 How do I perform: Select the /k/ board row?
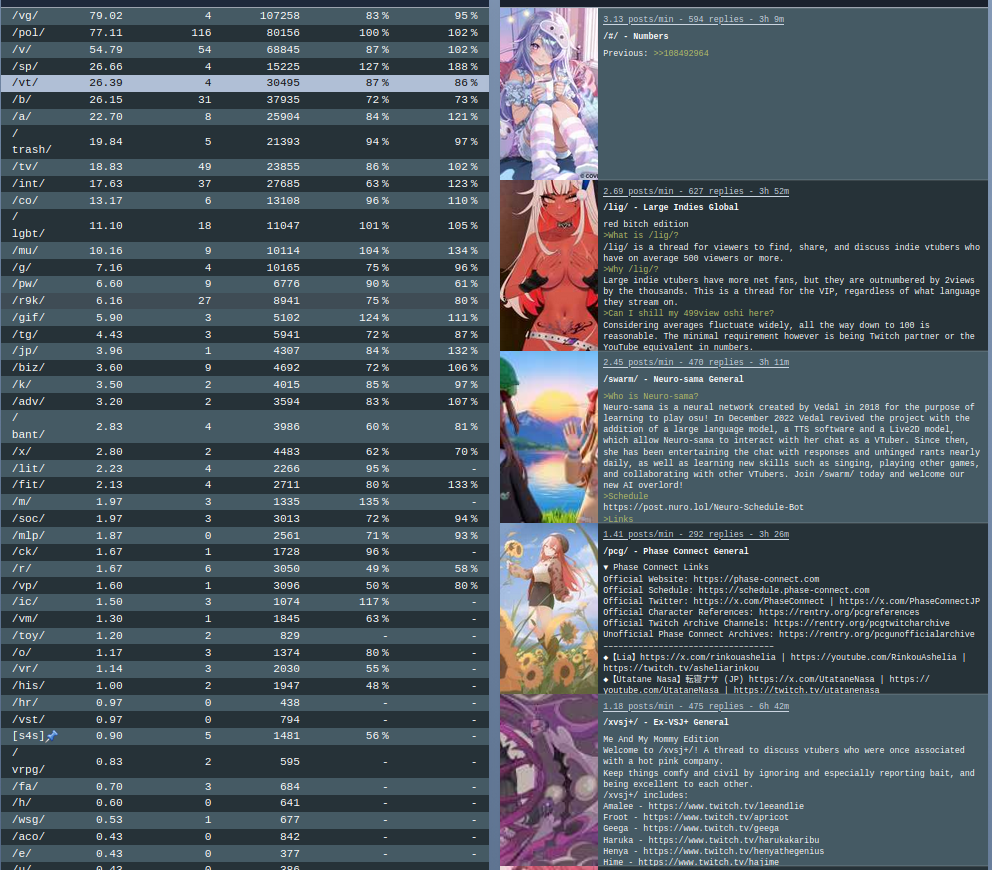tap(245, 385)
